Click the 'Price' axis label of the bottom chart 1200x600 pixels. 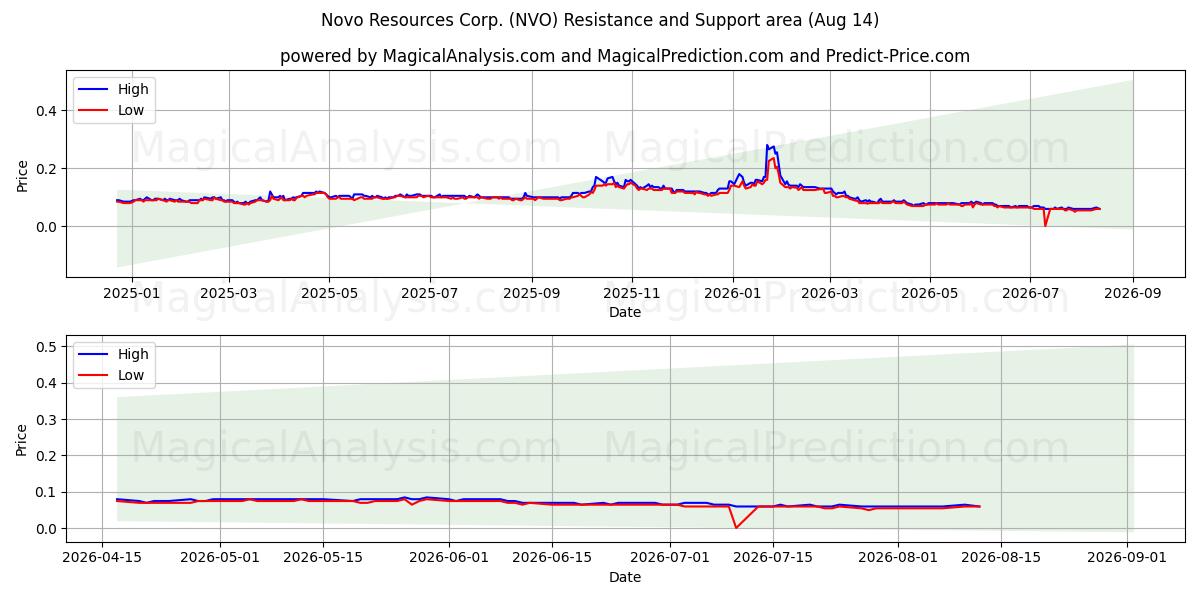pyautogui.click(x=22, y=439)
